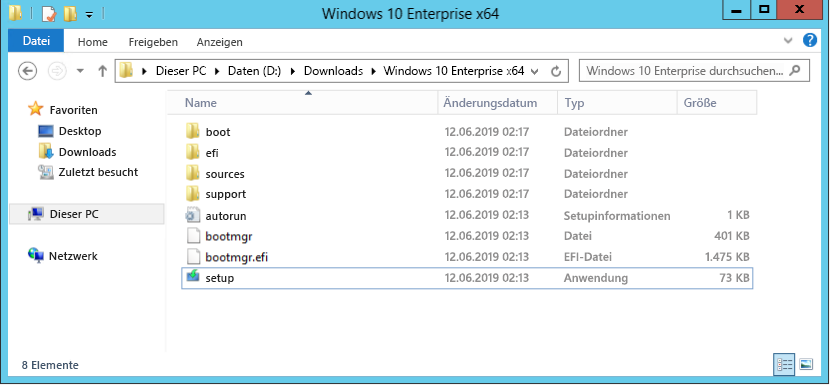
Task: Navigate to Downloads breadcrumb
Action: [333, 71]
